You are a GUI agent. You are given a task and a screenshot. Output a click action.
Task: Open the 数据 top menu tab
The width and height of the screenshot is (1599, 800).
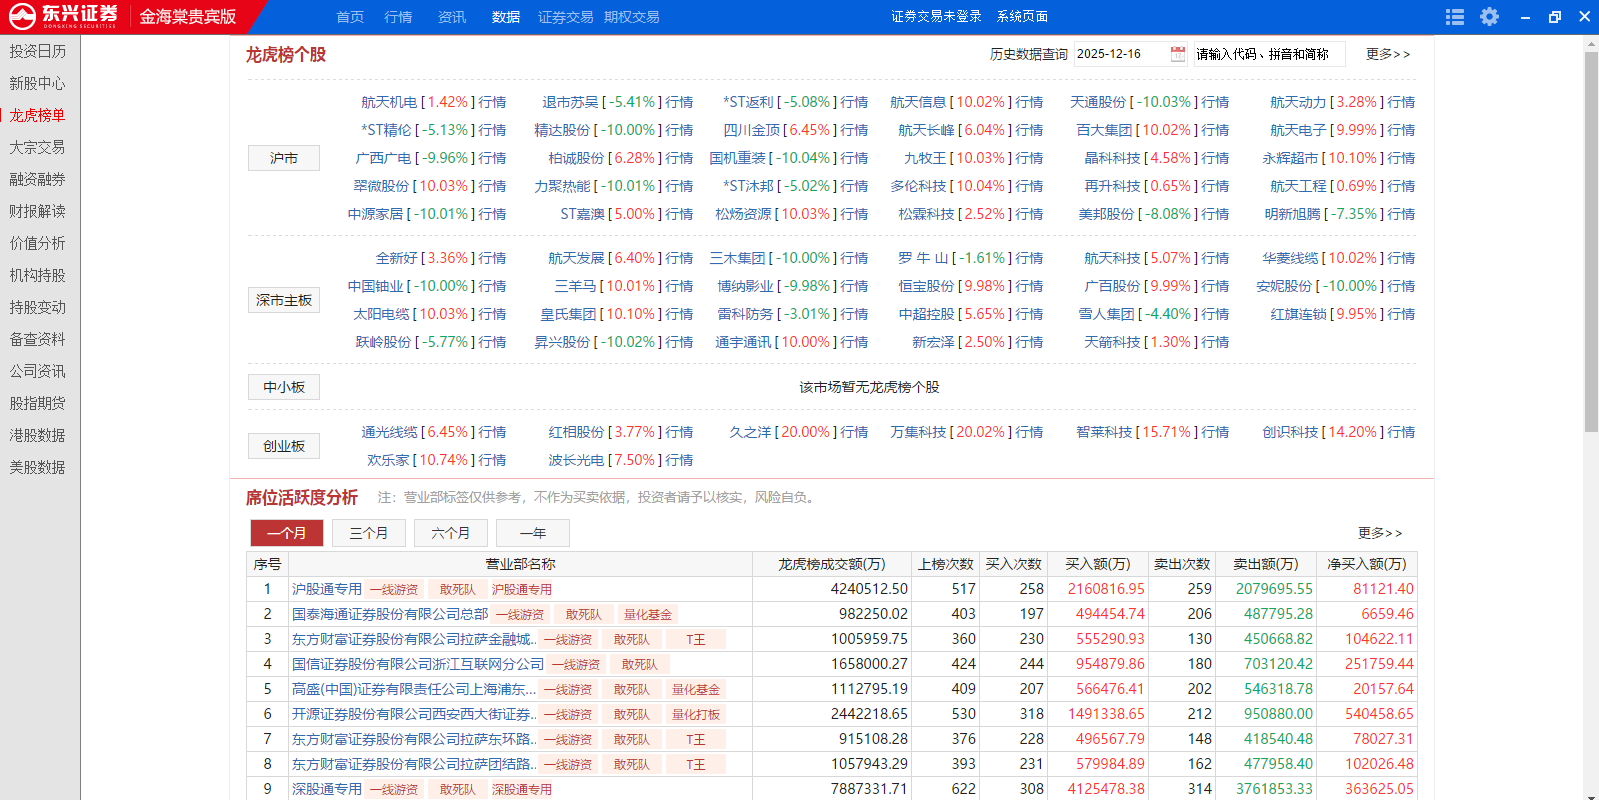click(x=505, y=17)
